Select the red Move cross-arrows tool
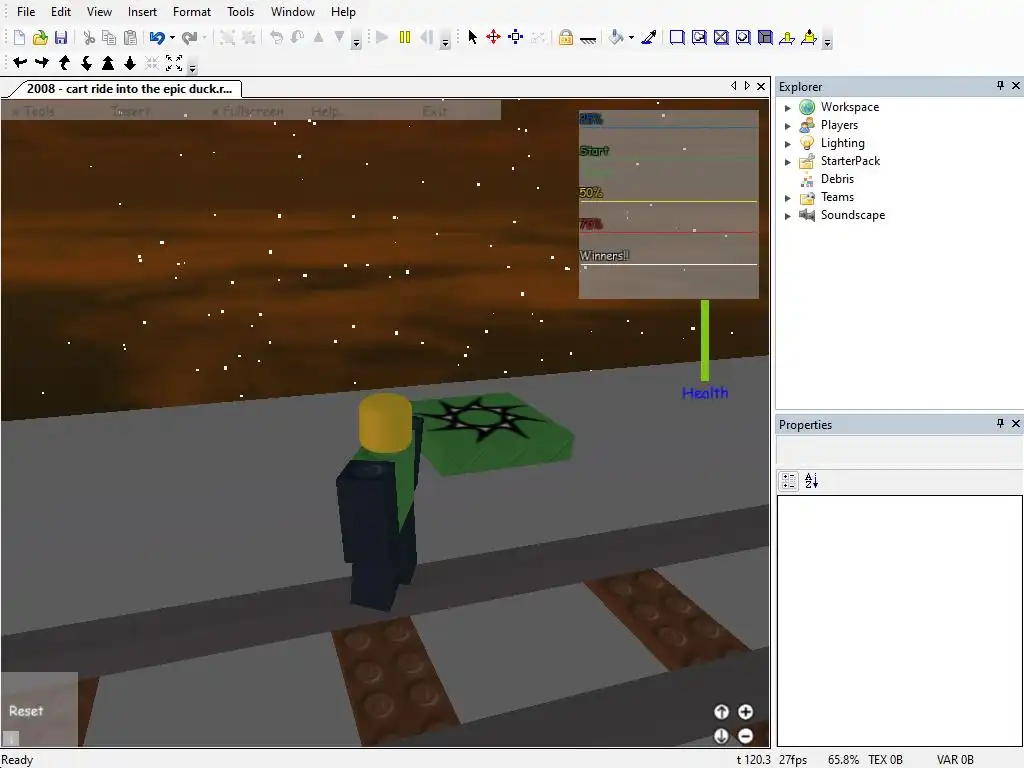 tap(494, 37)
